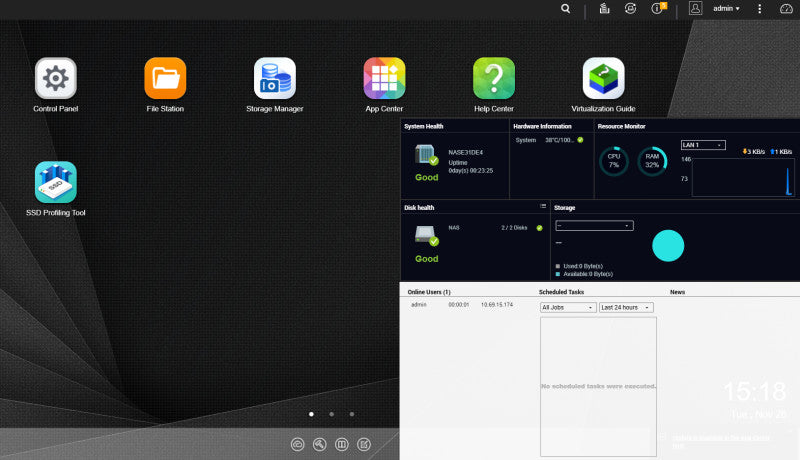
Task: Open the Control Panel app
Action: [56, 79]
